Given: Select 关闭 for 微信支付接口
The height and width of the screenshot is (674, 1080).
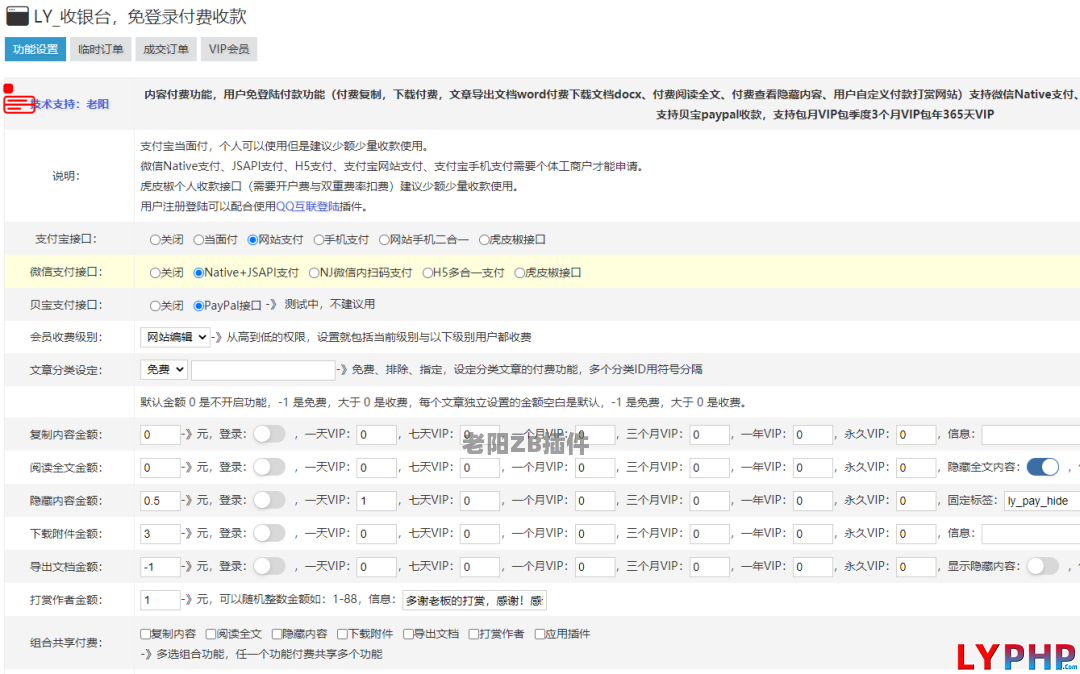Looking at the screenshot, I should pyautogui.click(x=155, y=273).
